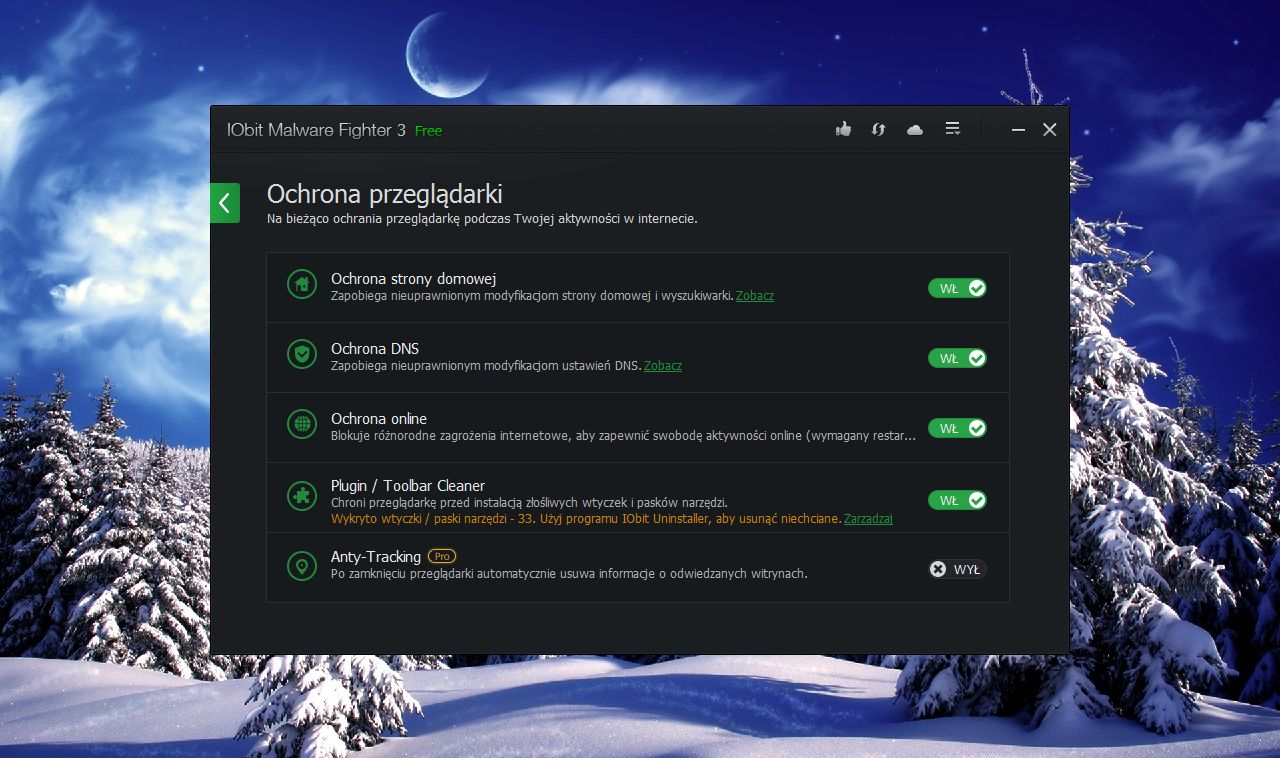Click the Ochrona DNS title
1280x758 pixels.
tap(375, 349)
